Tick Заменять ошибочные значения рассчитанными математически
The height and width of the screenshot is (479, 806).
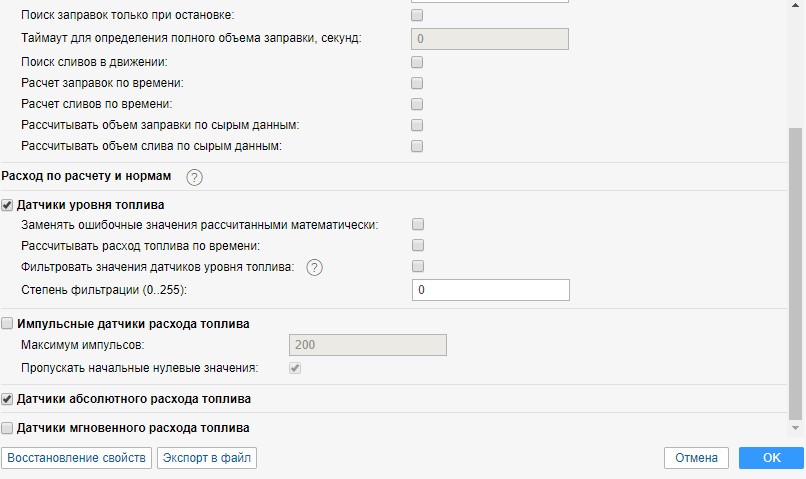pos(417,225)
